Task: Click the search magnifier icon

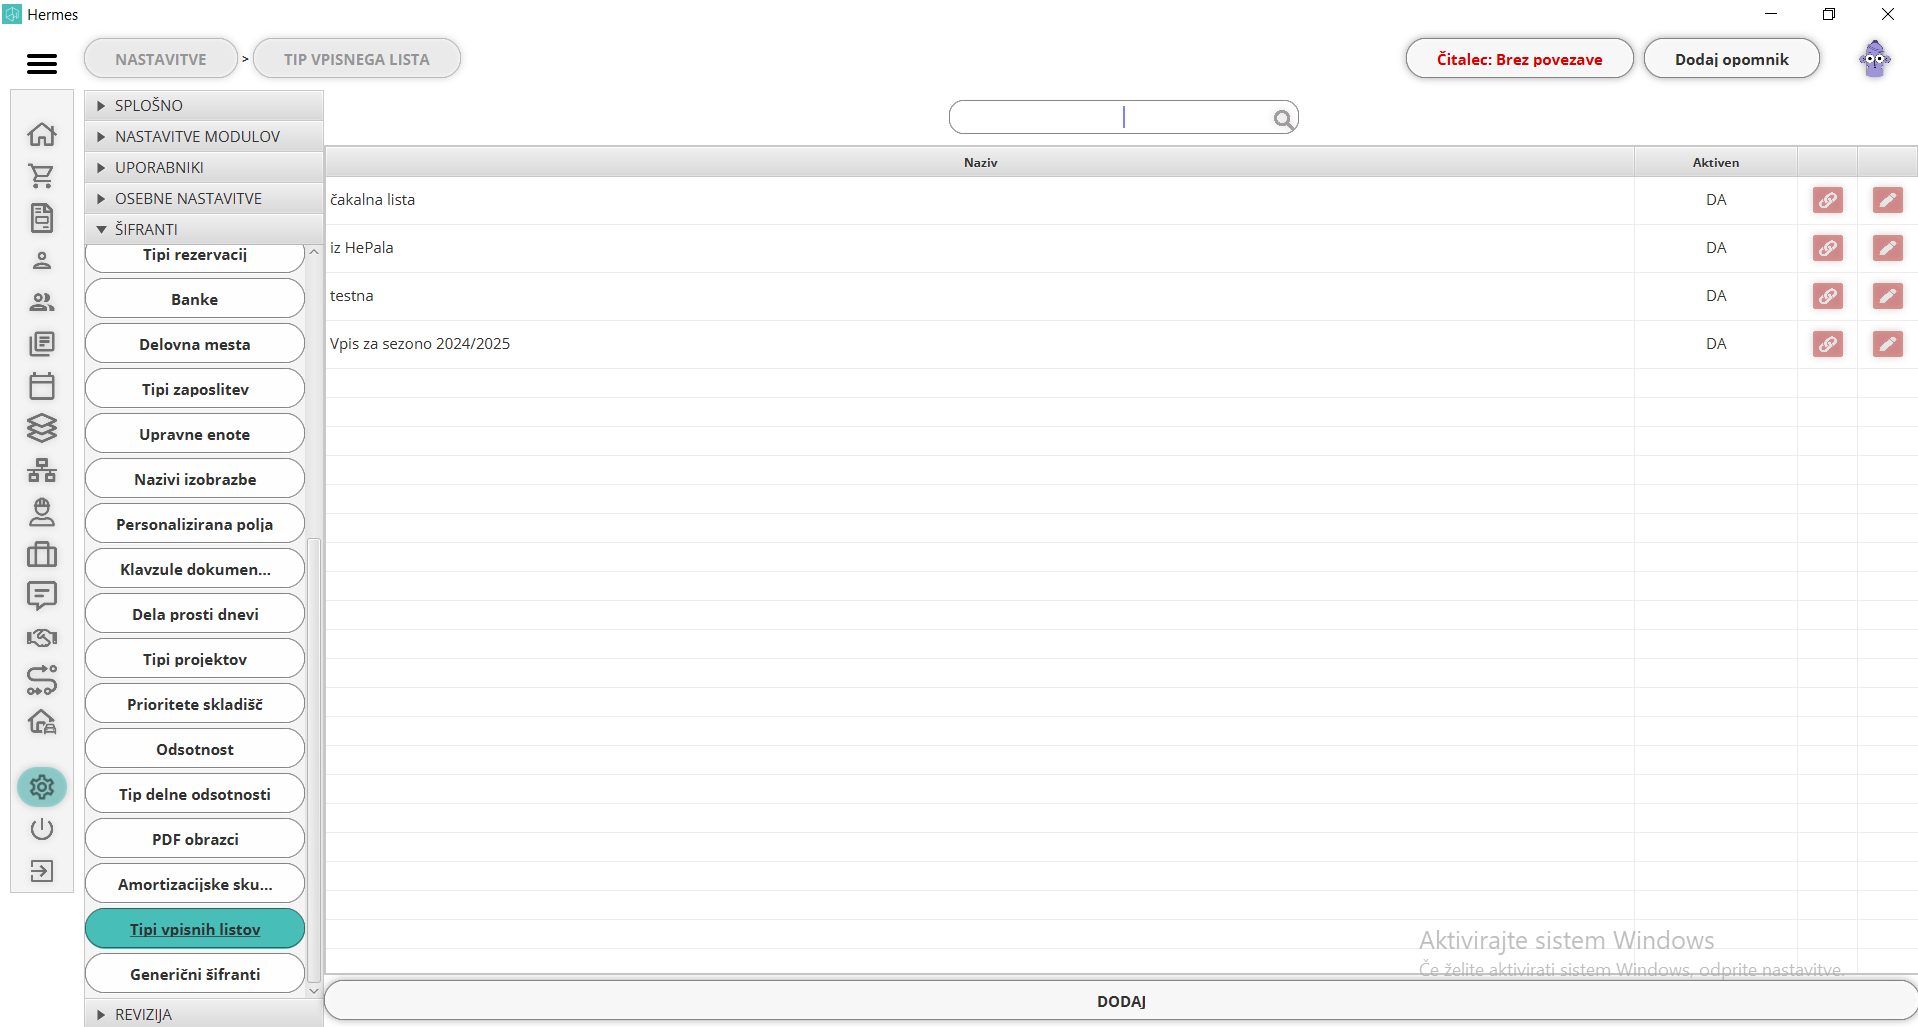Action: [x=1283, y=120]
